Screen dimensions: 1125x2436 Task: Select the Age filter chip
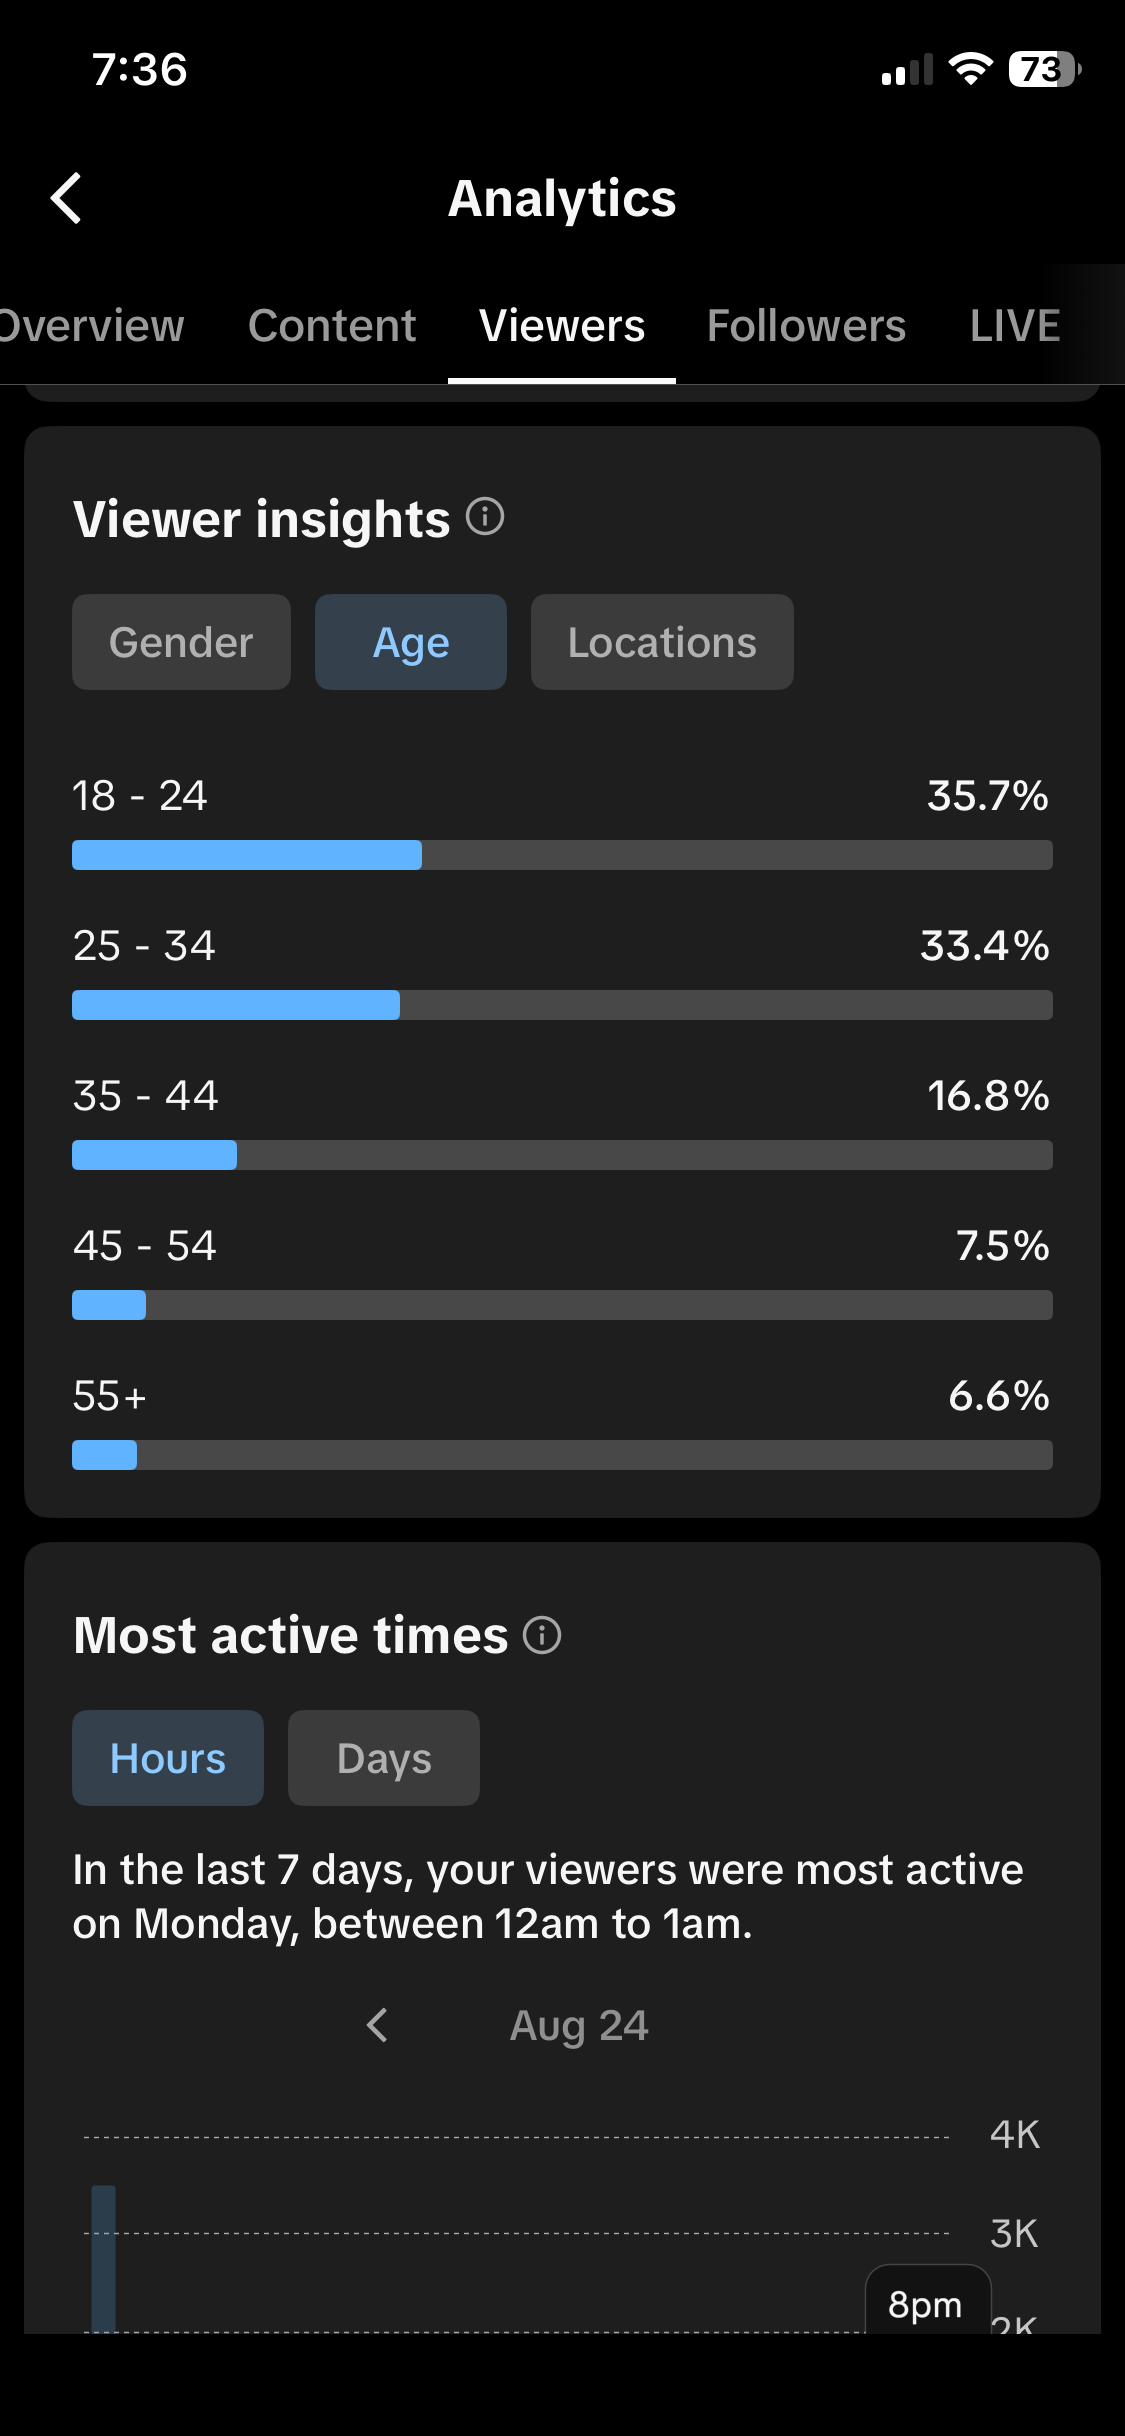411,642
